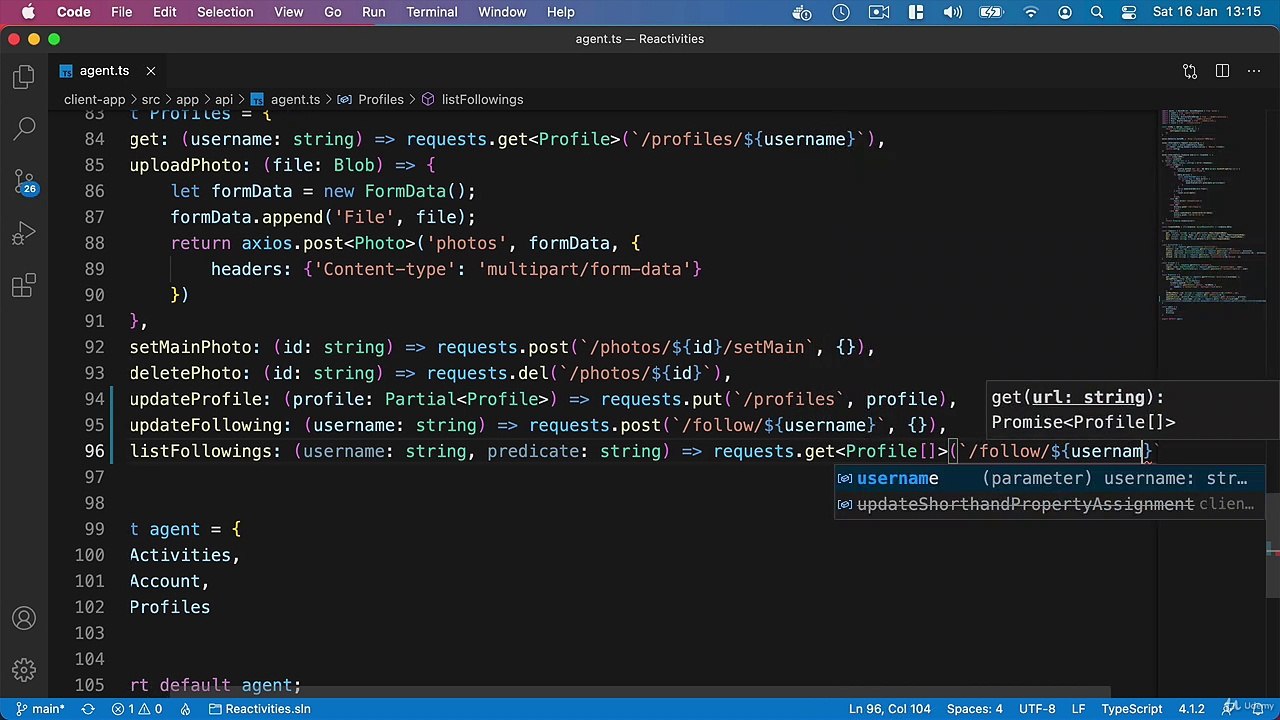Open the Manage gear menu
The height and width of the screenshot is (720, 1280).
click(x=24, y=670)
